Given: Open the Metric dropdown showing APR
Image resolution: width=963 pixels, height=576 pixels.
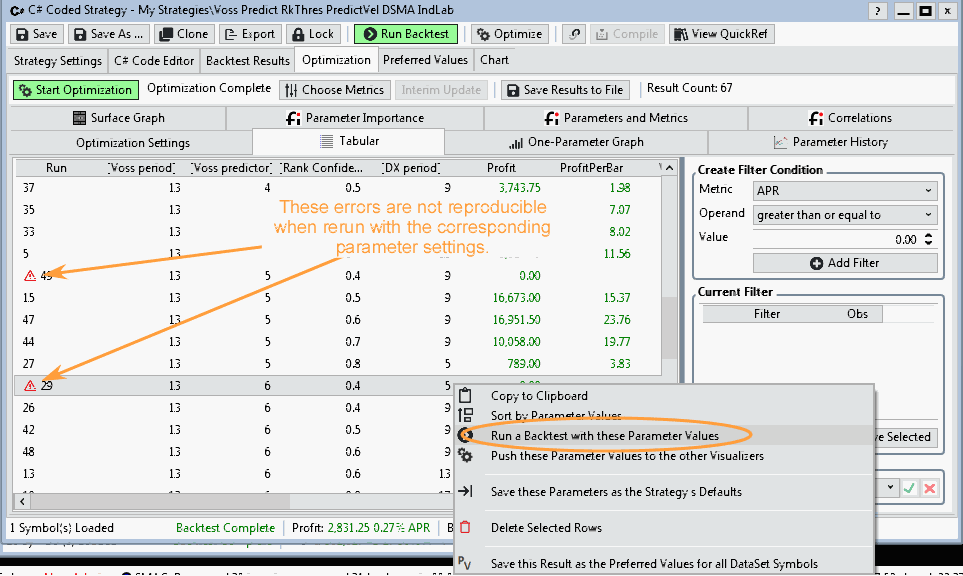Looking at the screenshot, I should pos(845,190).
